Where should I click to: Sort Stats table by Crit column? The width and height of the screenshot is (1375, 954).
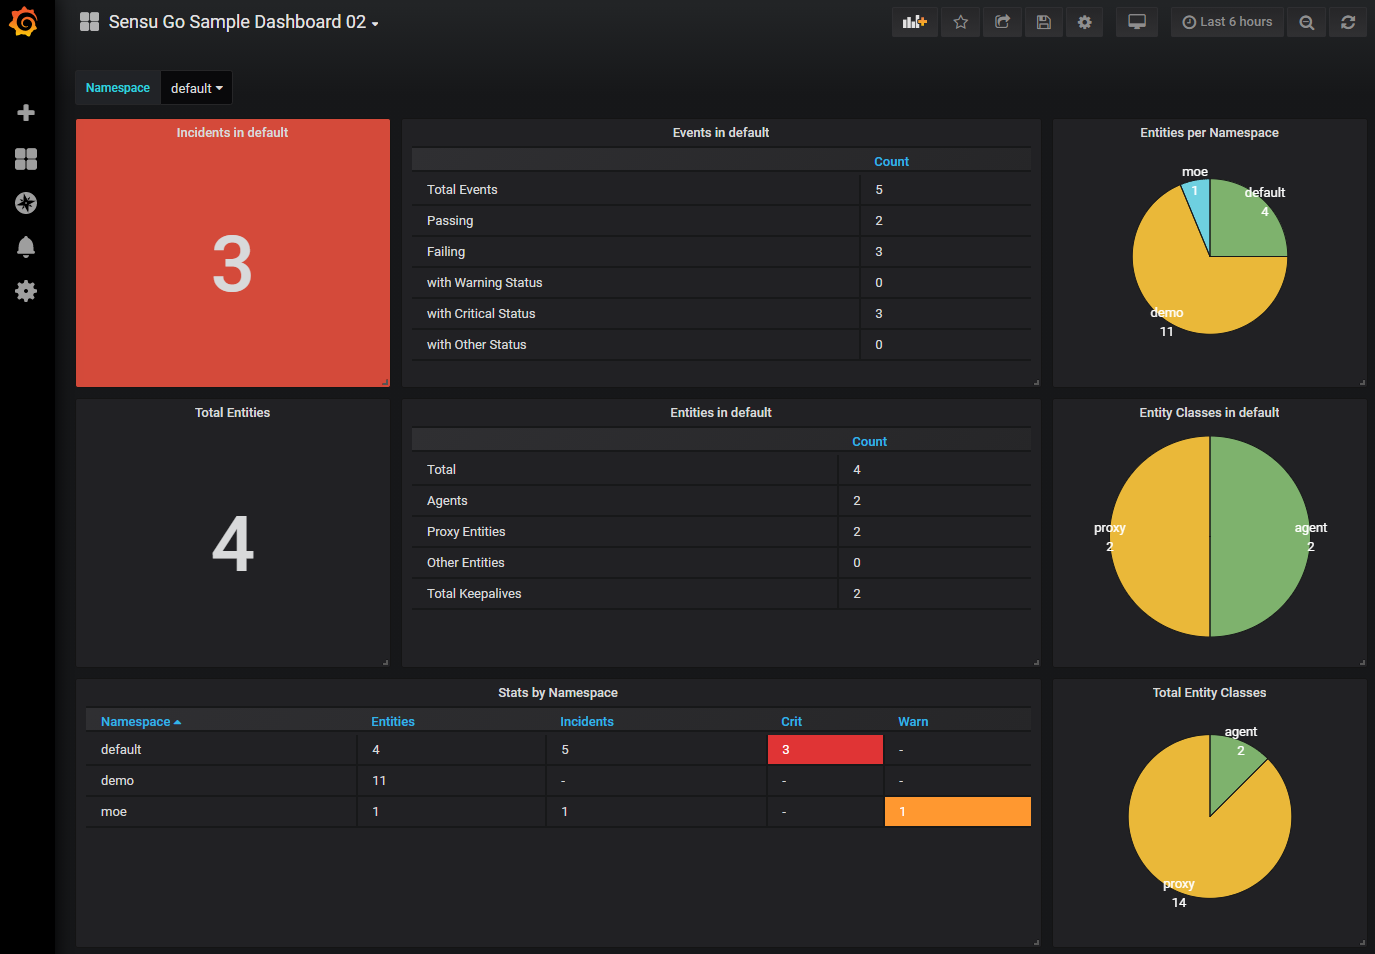point(791,722)
